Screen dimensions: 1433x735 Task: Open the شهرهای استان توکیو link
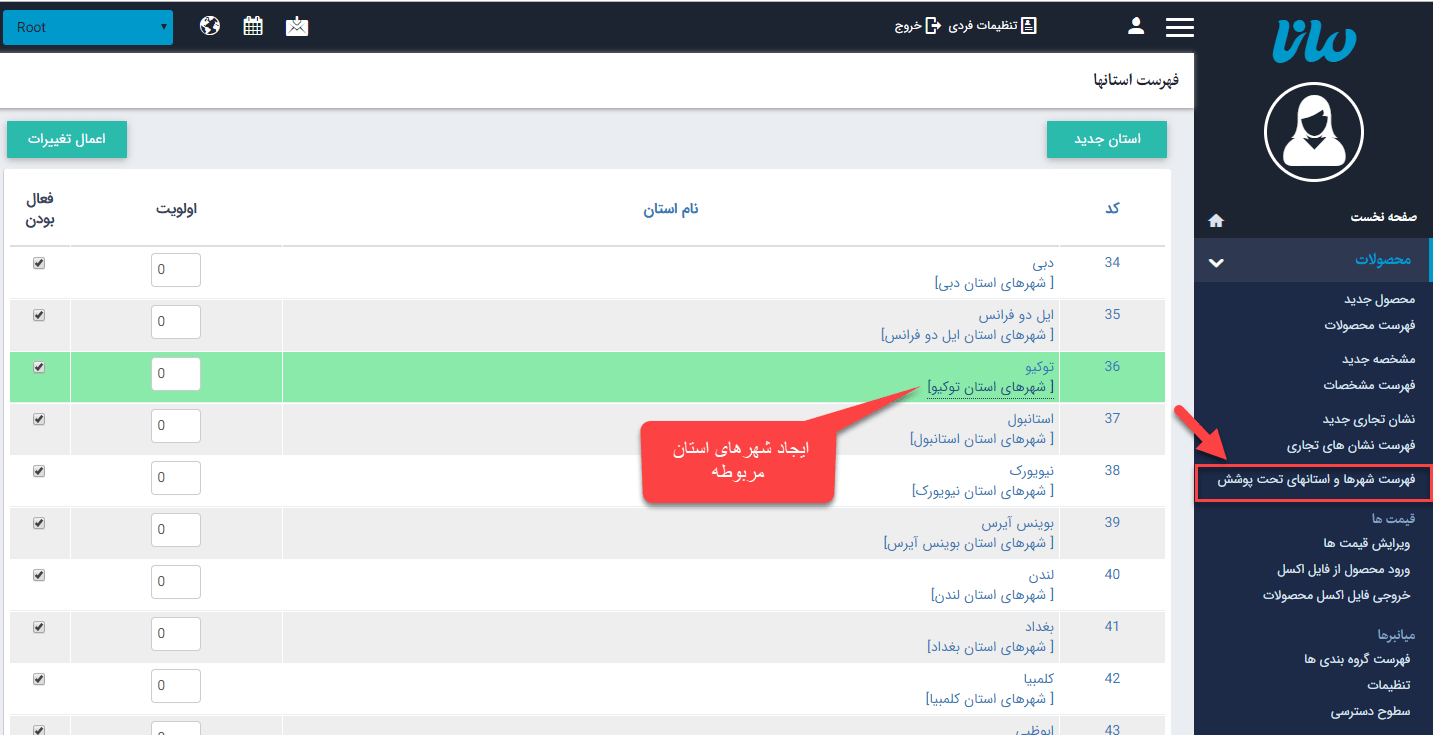coord(988,386)
